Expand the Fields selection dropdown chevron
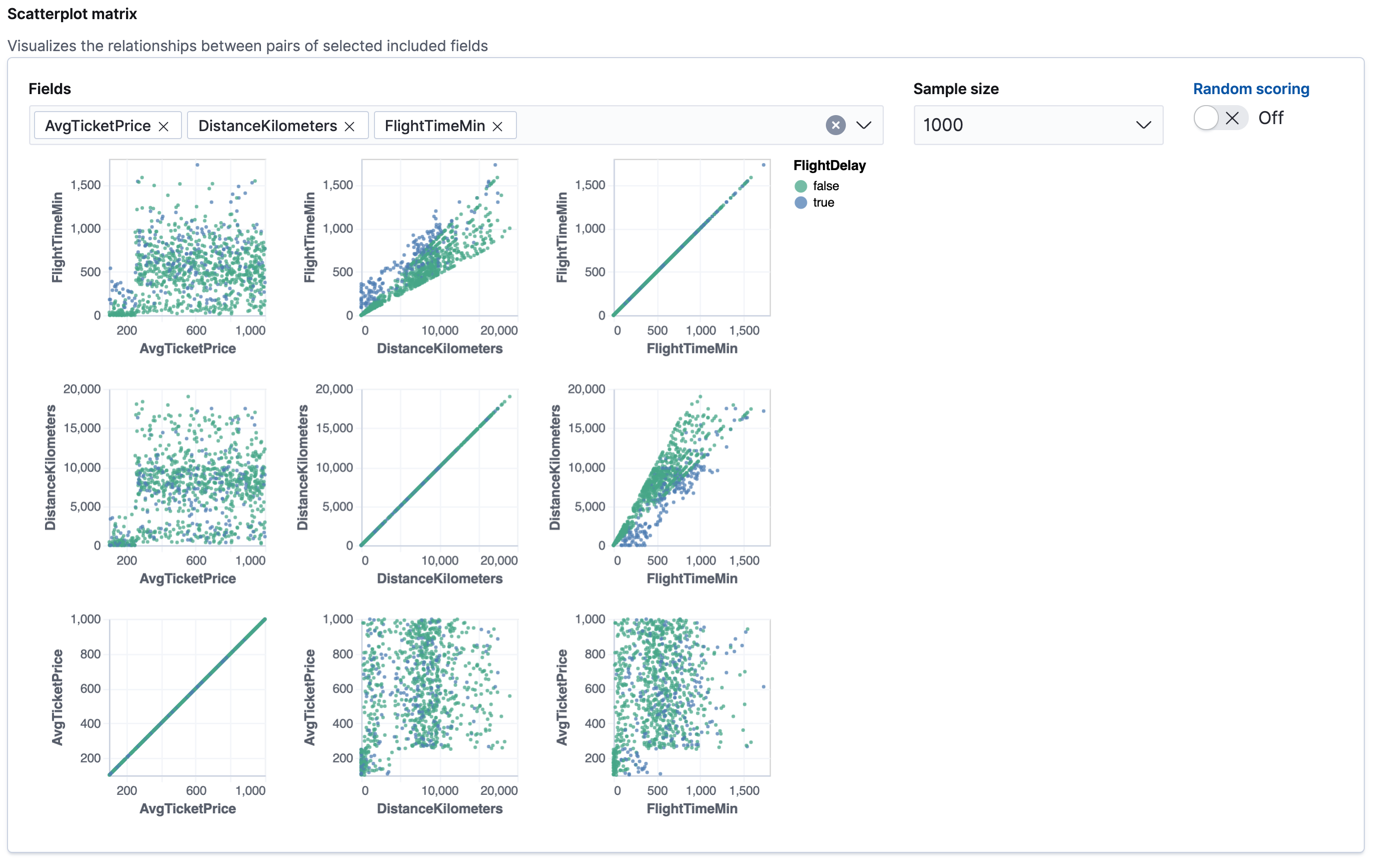This screenshot has height=859, width=1373. [863, 125]
